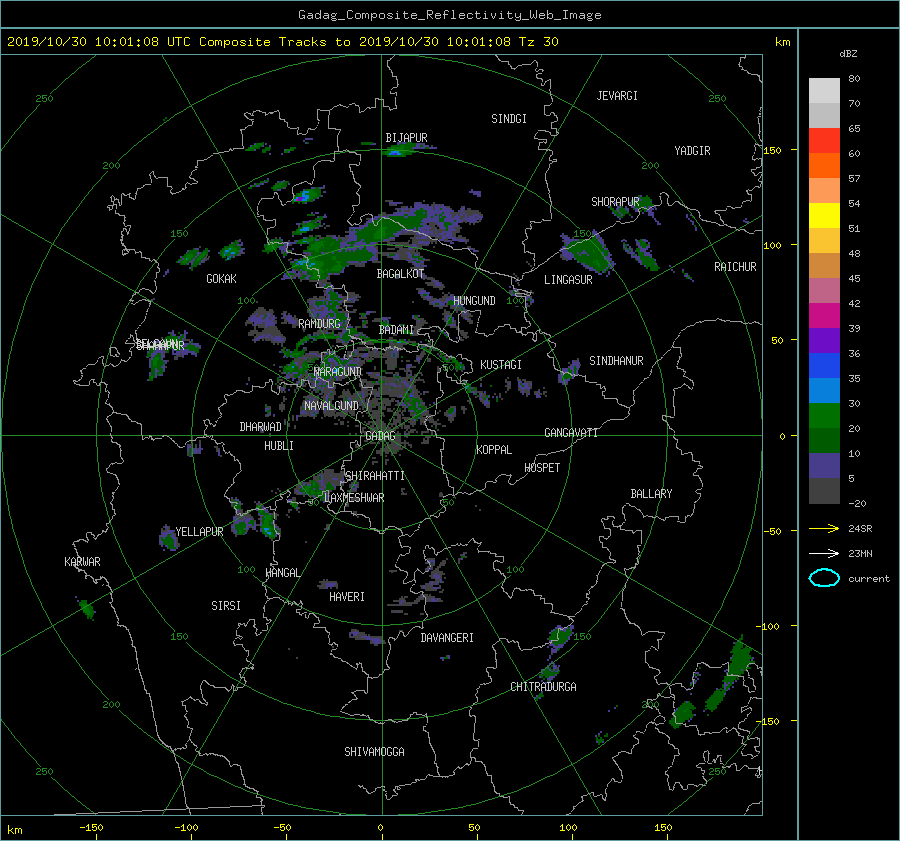Image resolution: width=900 pixels, height=841 pixels.
Task: Click the RAICHUR city label
Action: click(735, 267)
